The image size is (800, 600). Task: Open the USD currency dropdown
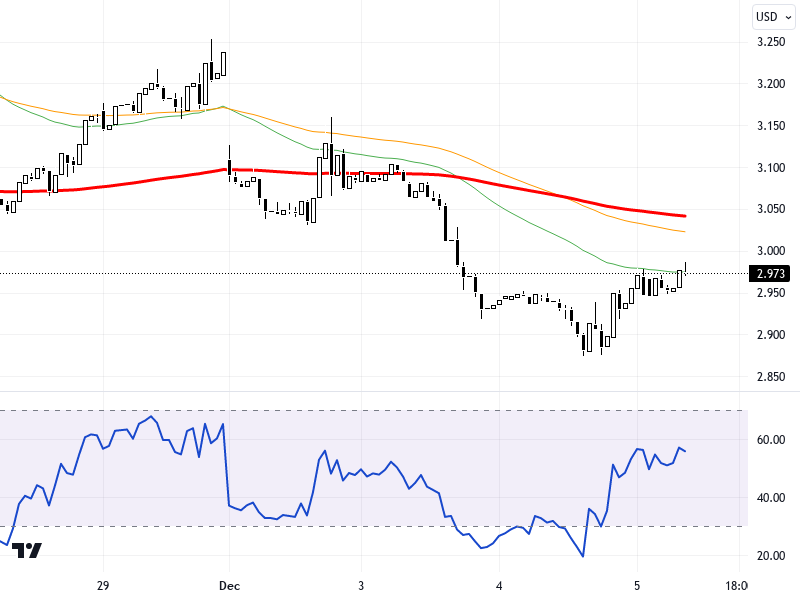coord(773,17)
